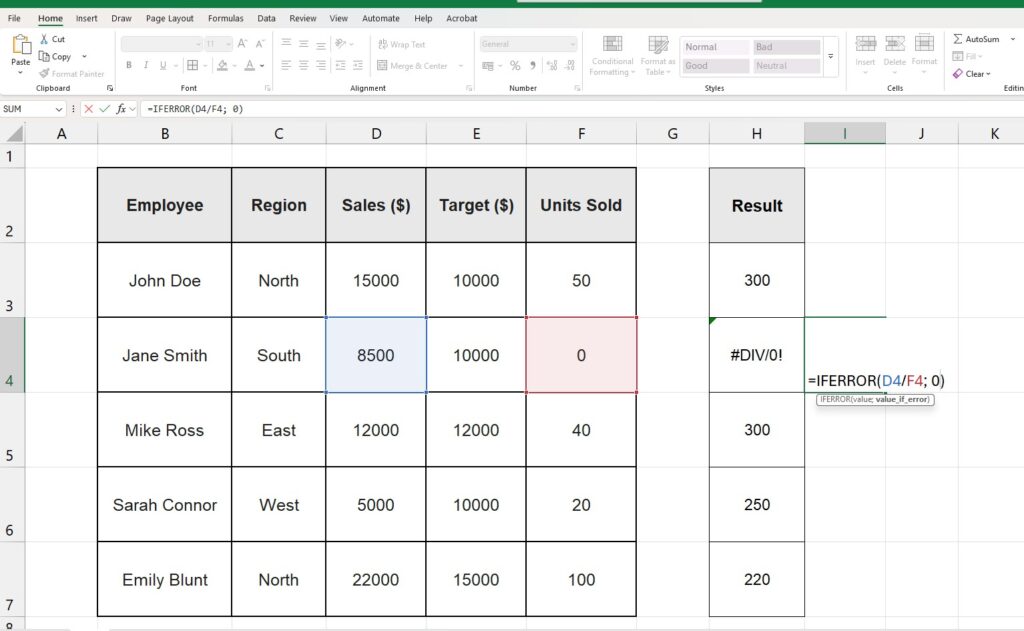Expand the Borders dropdown

205,65
